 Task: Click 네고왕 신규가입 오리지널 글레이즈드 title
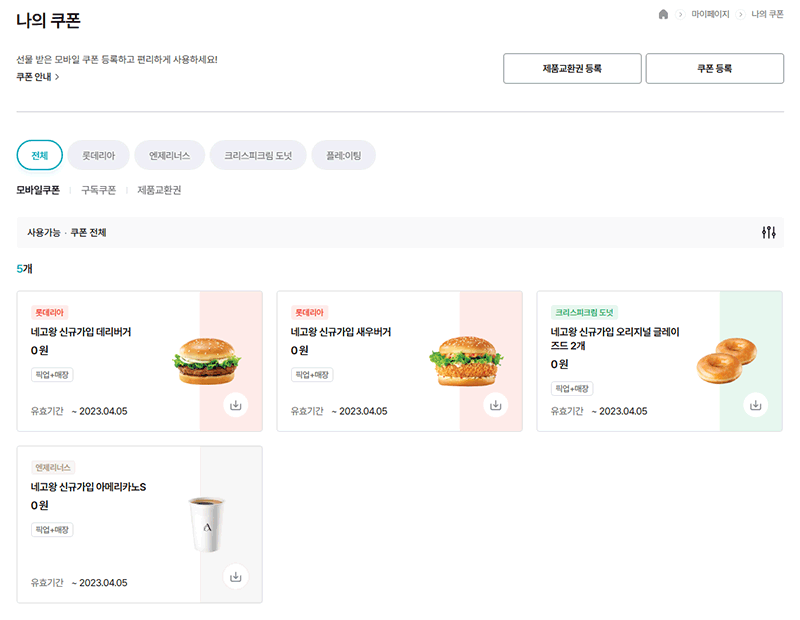615,339
